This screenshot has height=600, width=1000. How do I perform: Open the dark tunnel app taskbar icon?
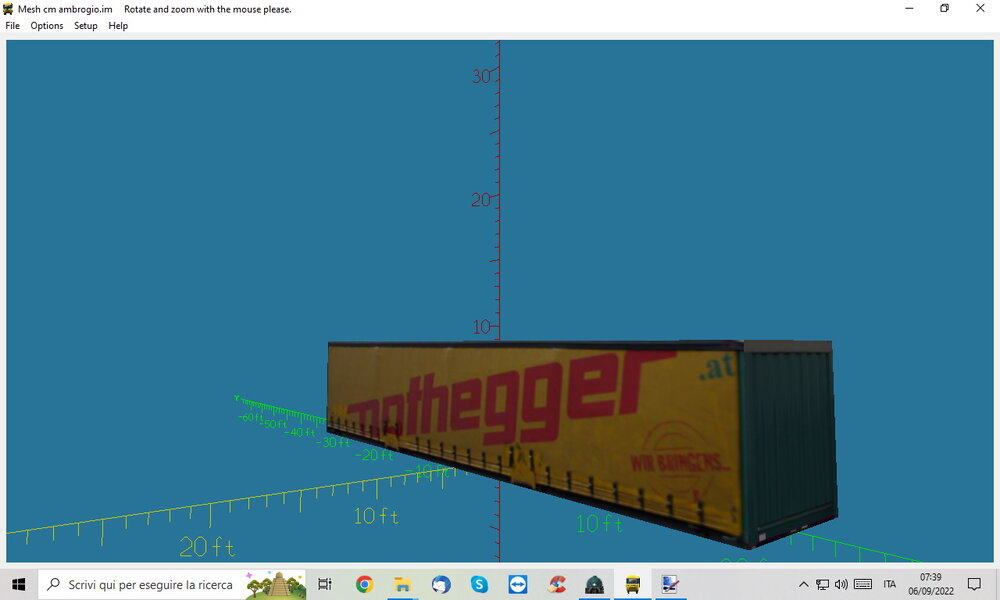coord(594,584)
